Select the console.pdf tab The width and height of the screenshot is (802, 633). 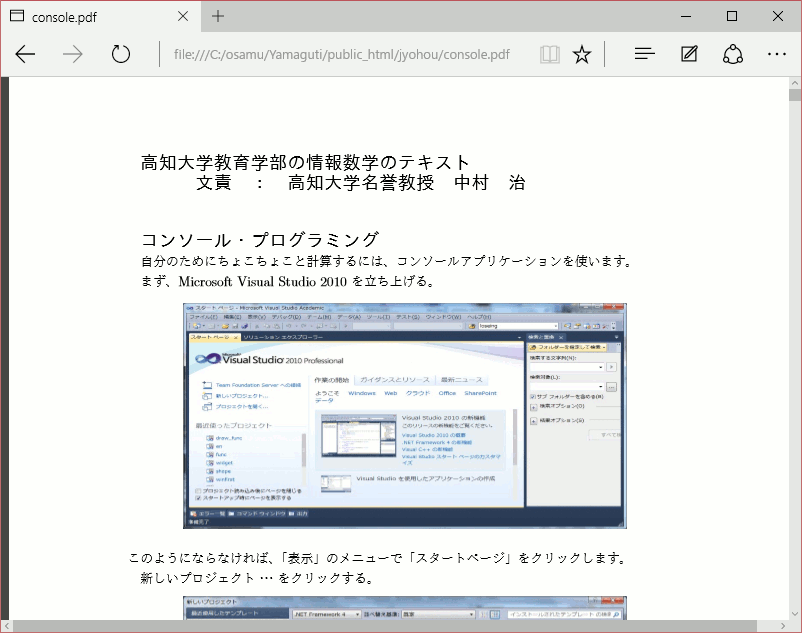click(x=100, y=16)
